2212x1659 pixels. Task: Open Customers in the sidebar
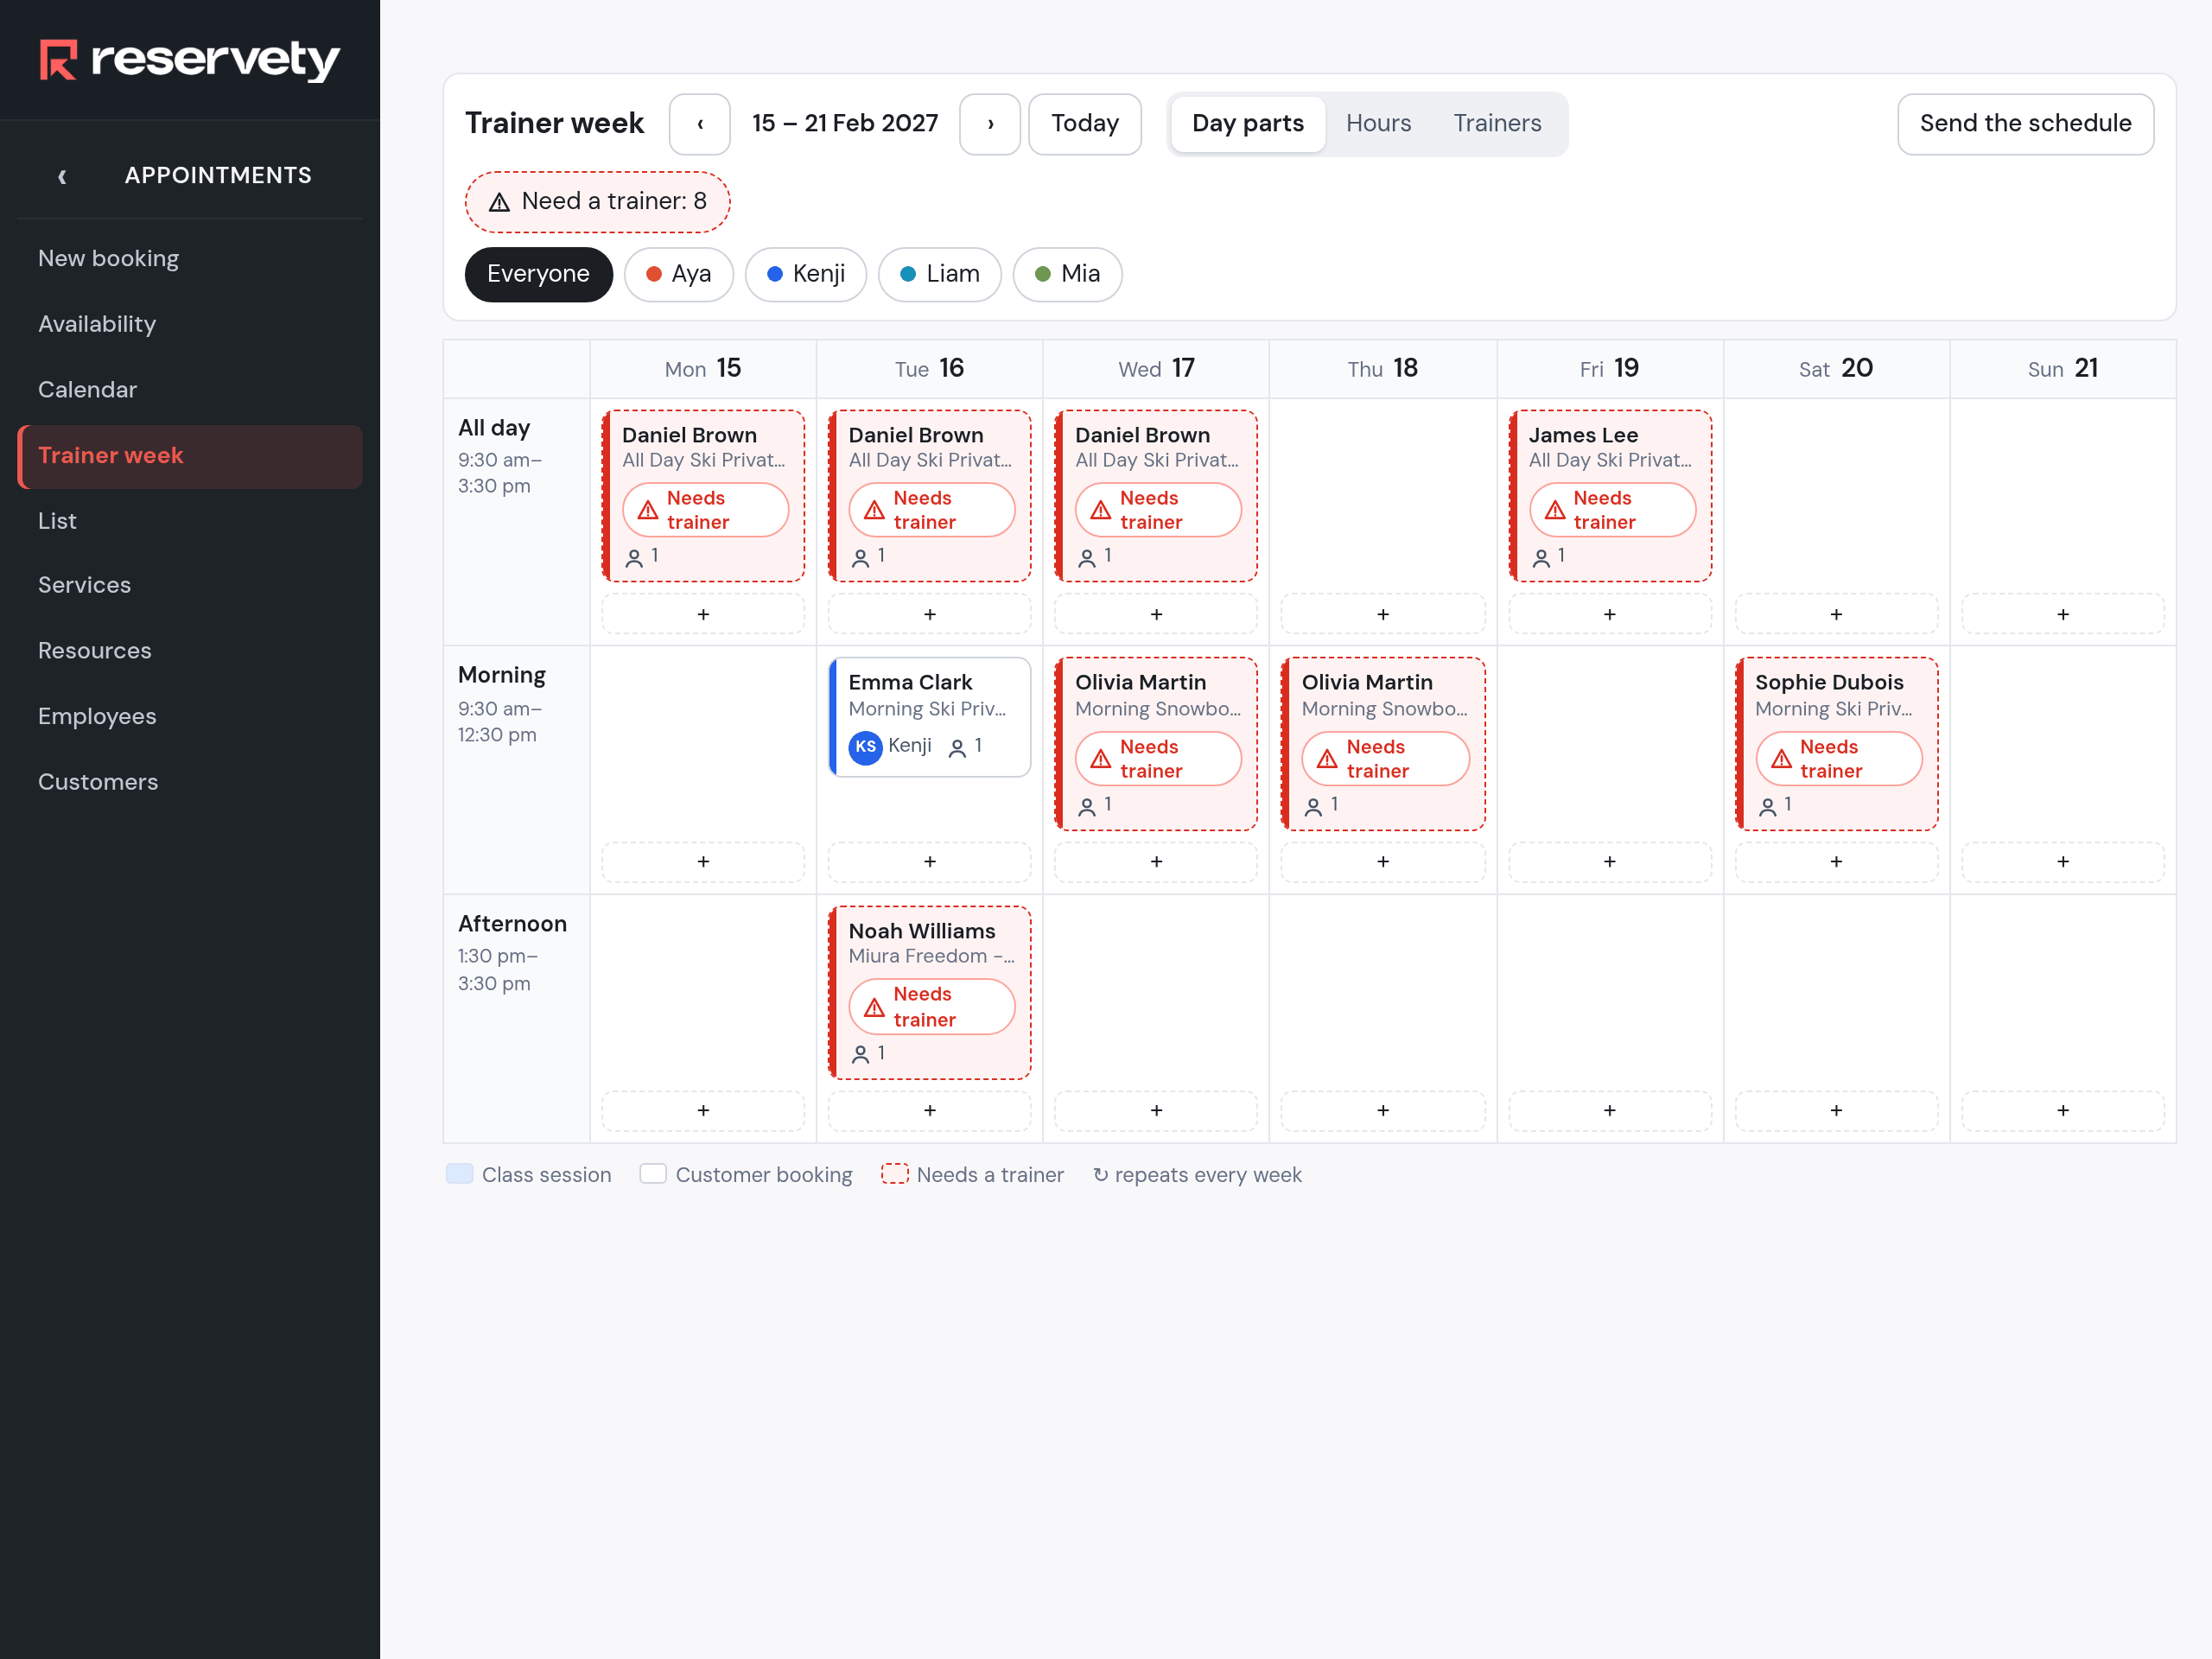point(190,782)
